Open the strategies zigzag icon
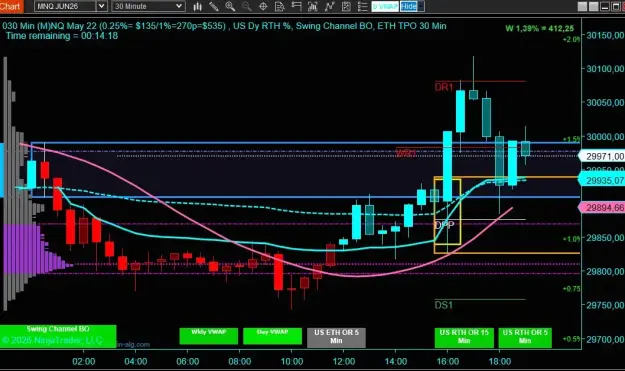 (330, 6)
